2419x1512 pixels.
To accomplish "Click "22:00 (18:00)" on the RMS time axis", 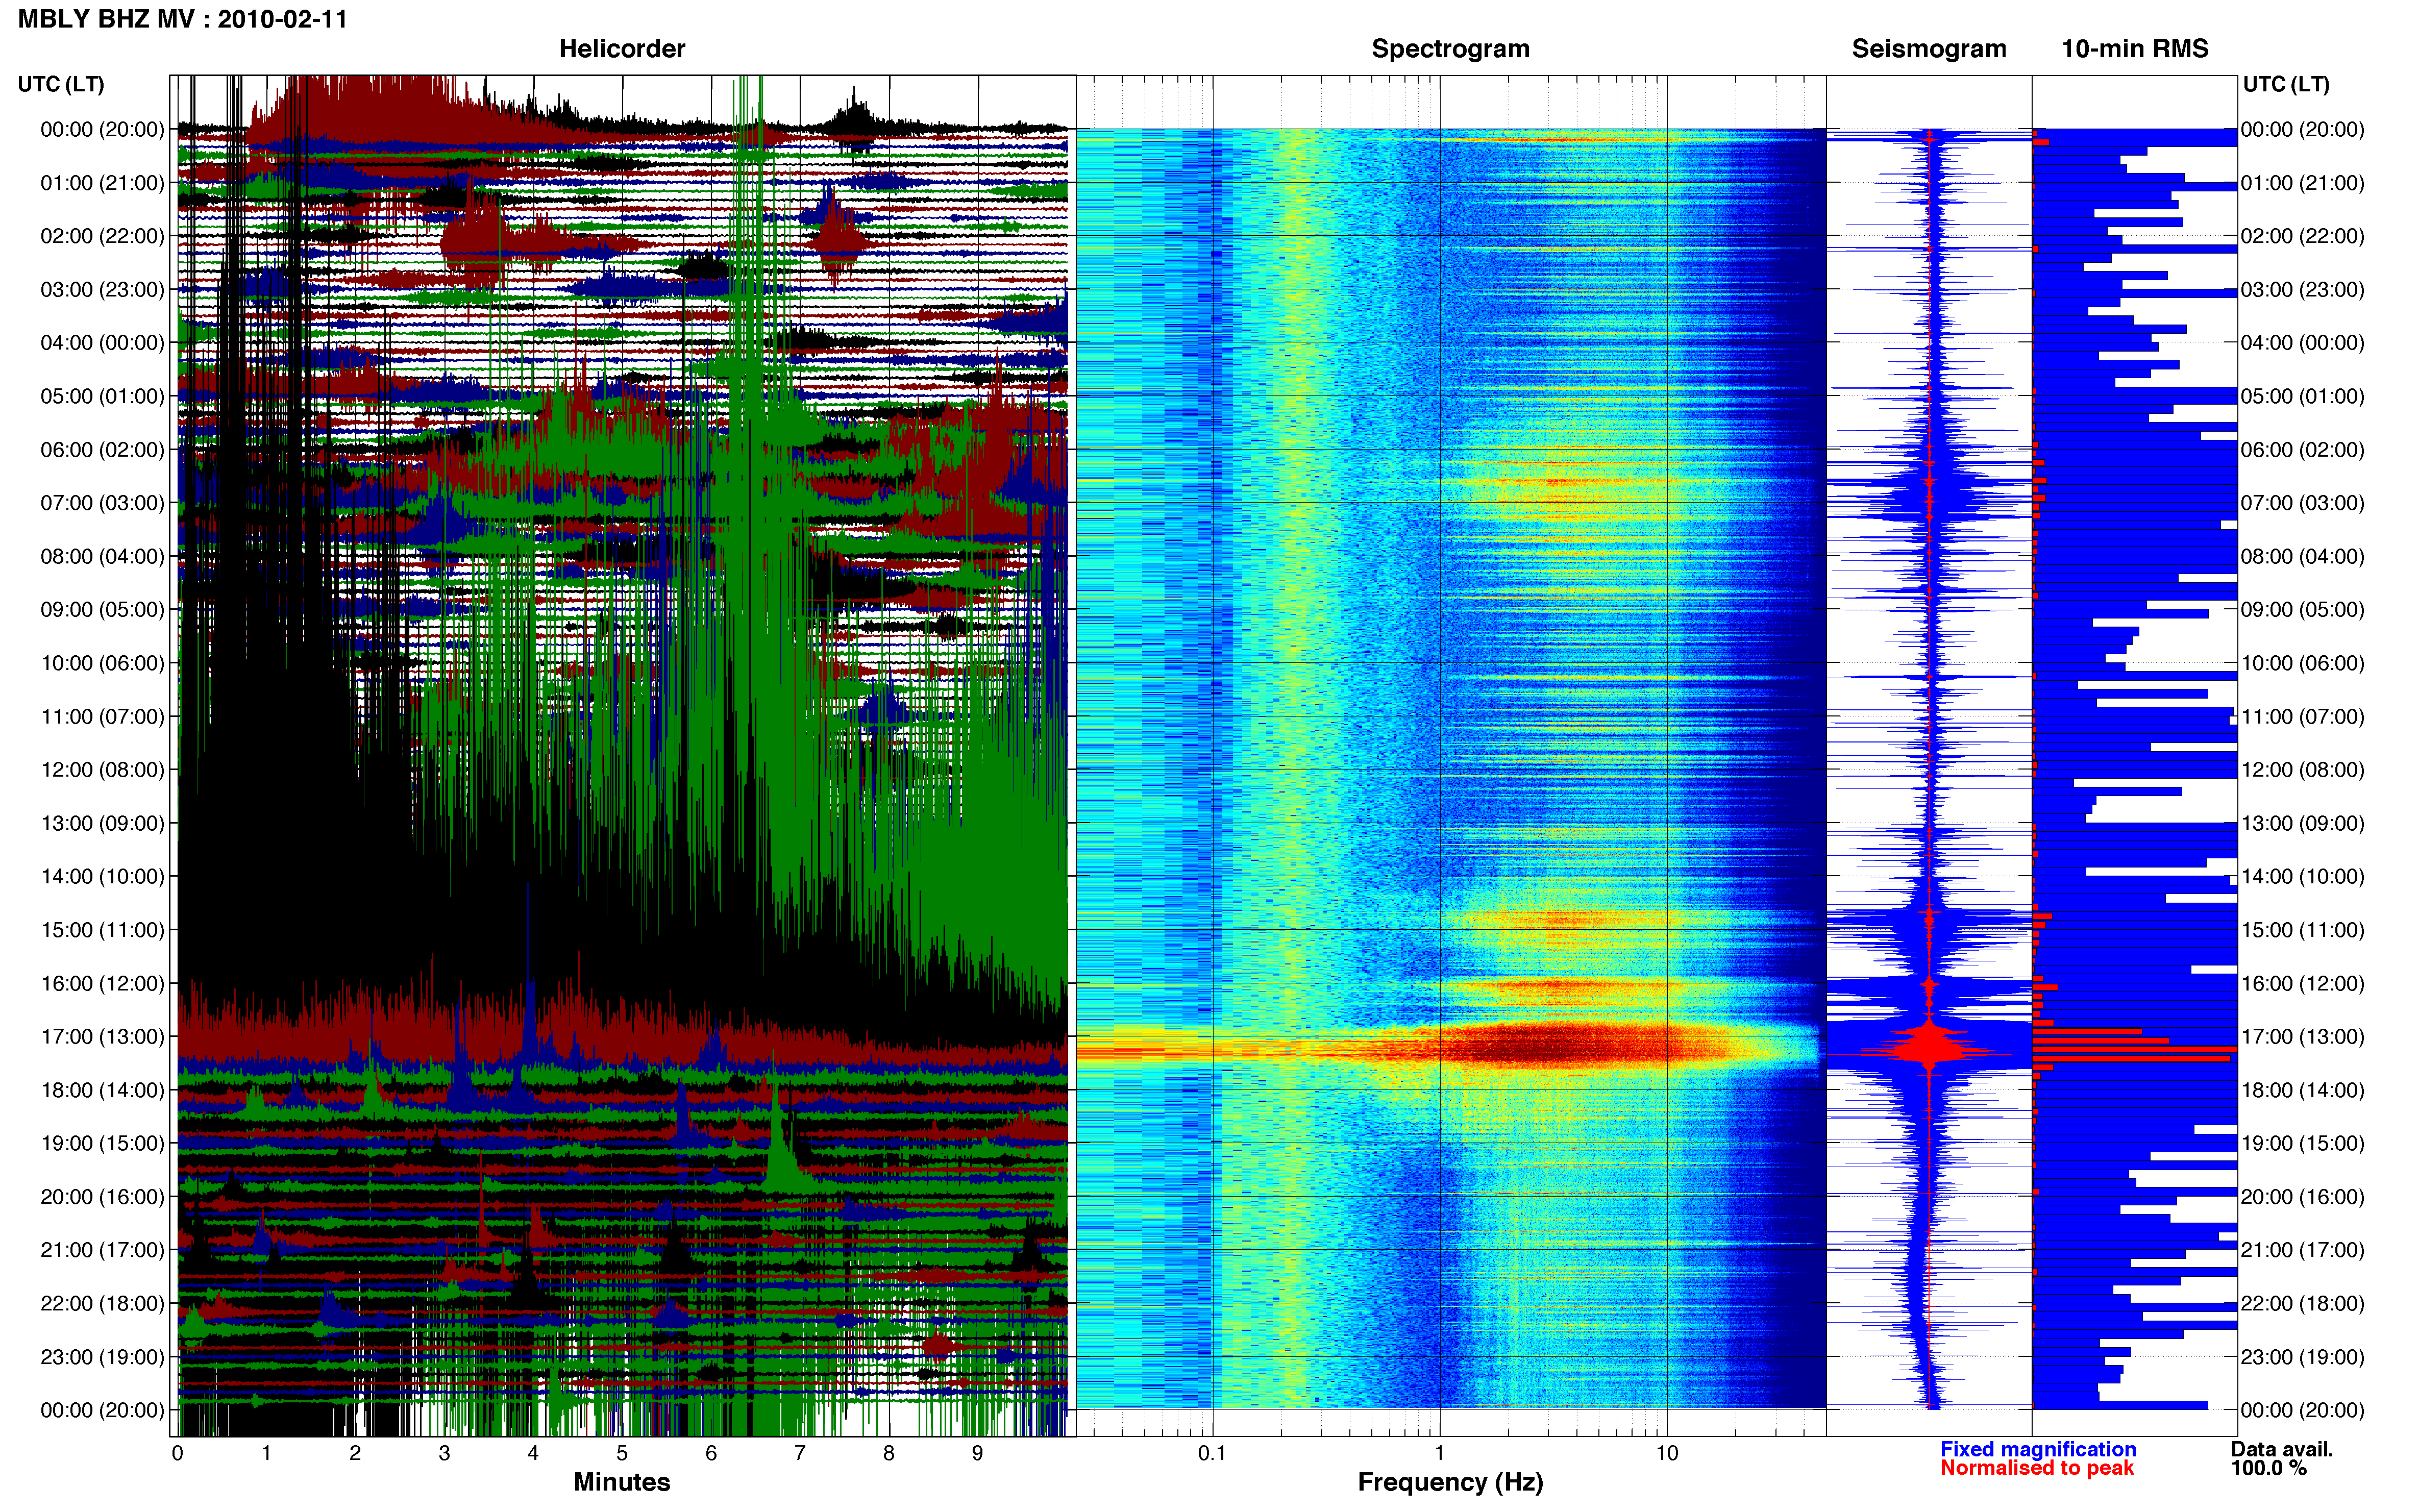I will coord(2303,1304).
